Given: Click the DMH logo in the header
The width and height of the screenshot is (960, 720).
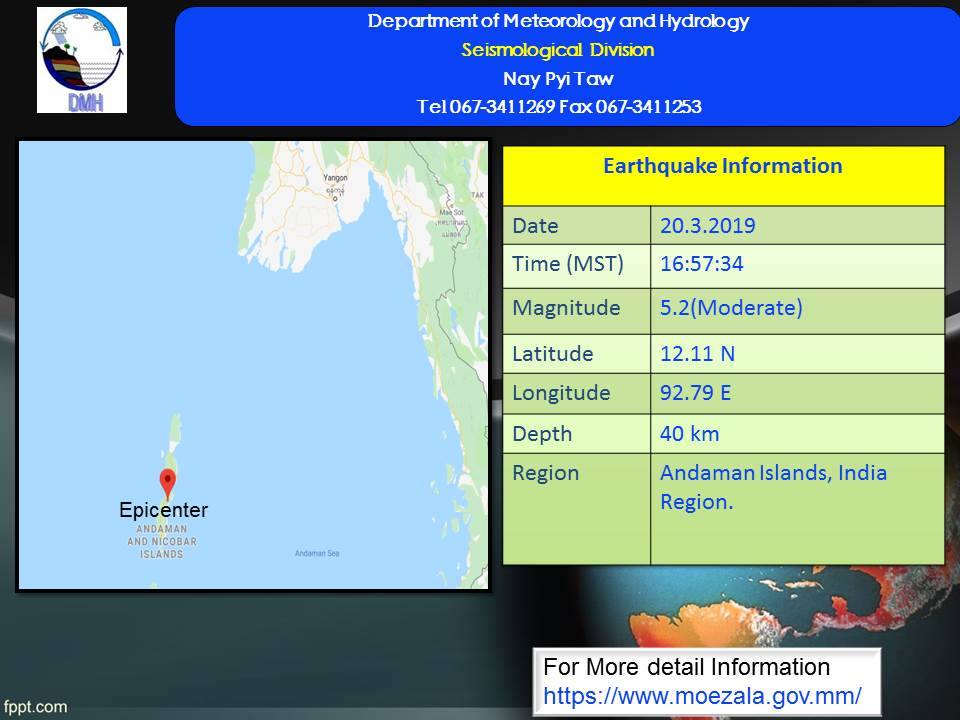Looking at the screenshot, I should pos(82,60).
